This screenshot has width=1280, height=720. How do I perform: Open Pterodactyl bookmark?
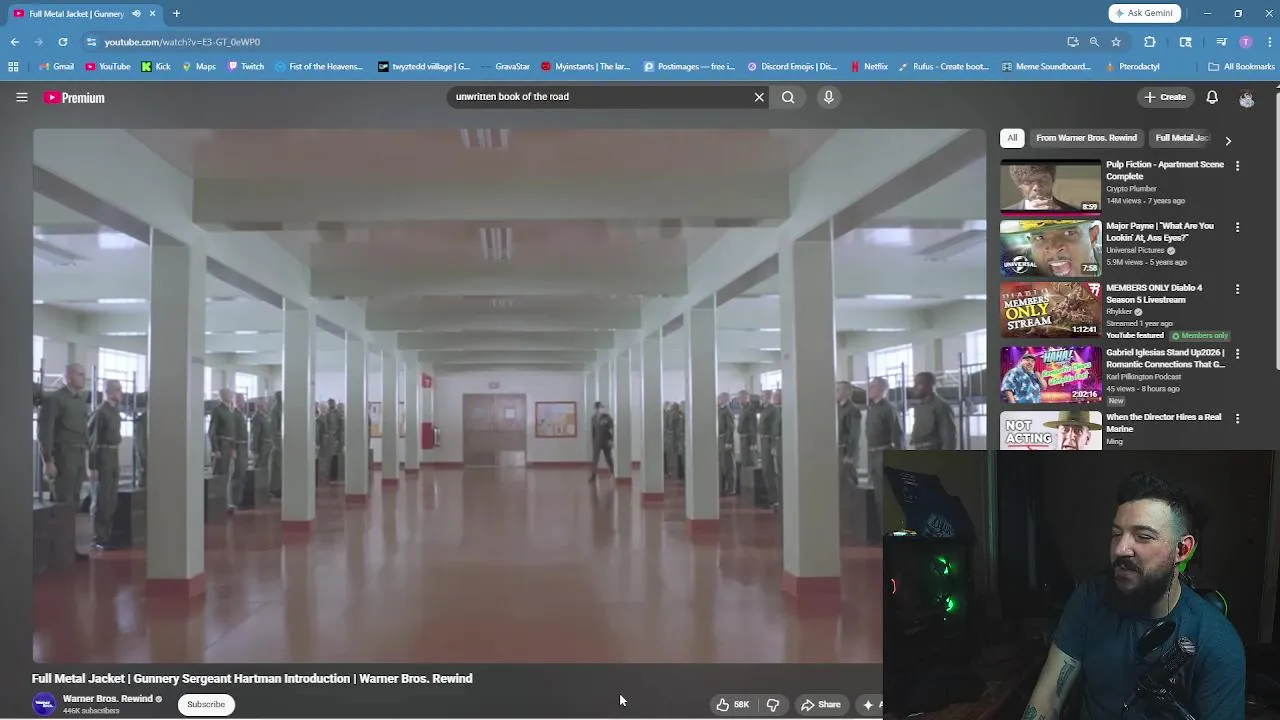click(1133, 67)
